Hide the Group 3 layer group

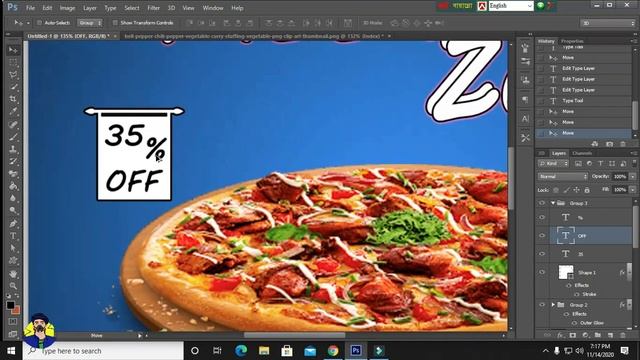[x=542, y=203]
